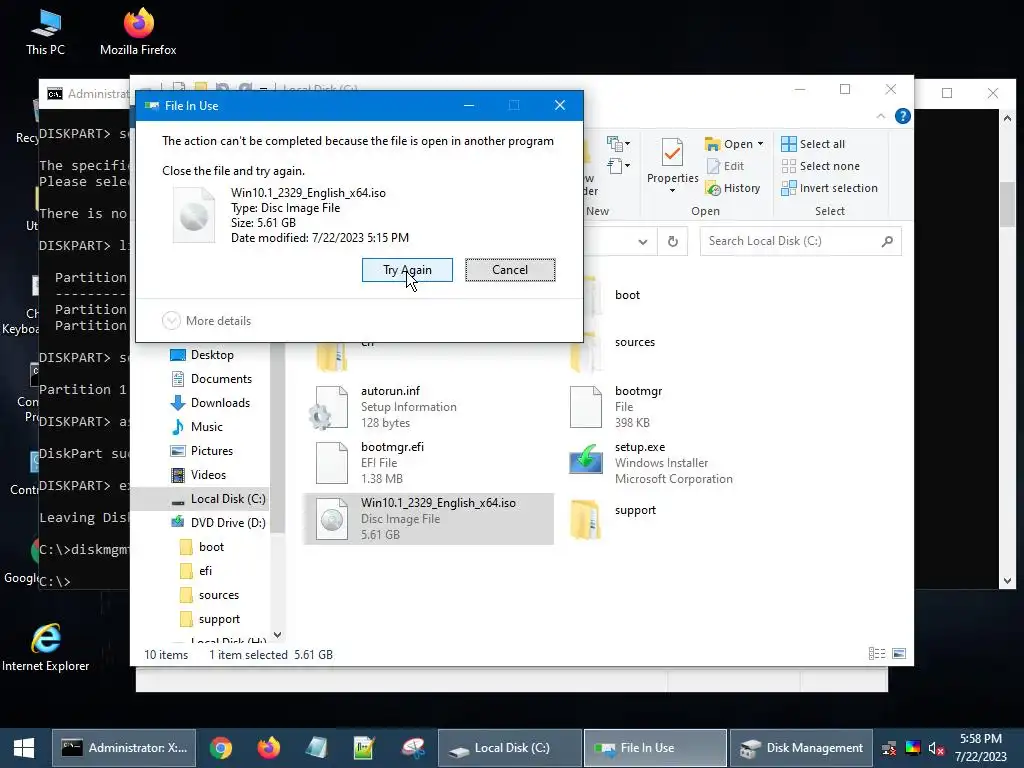Expand More details chevron in dialog
Image resolution: width=1024 pixels, height=768 pixels.
pos(171,321)
